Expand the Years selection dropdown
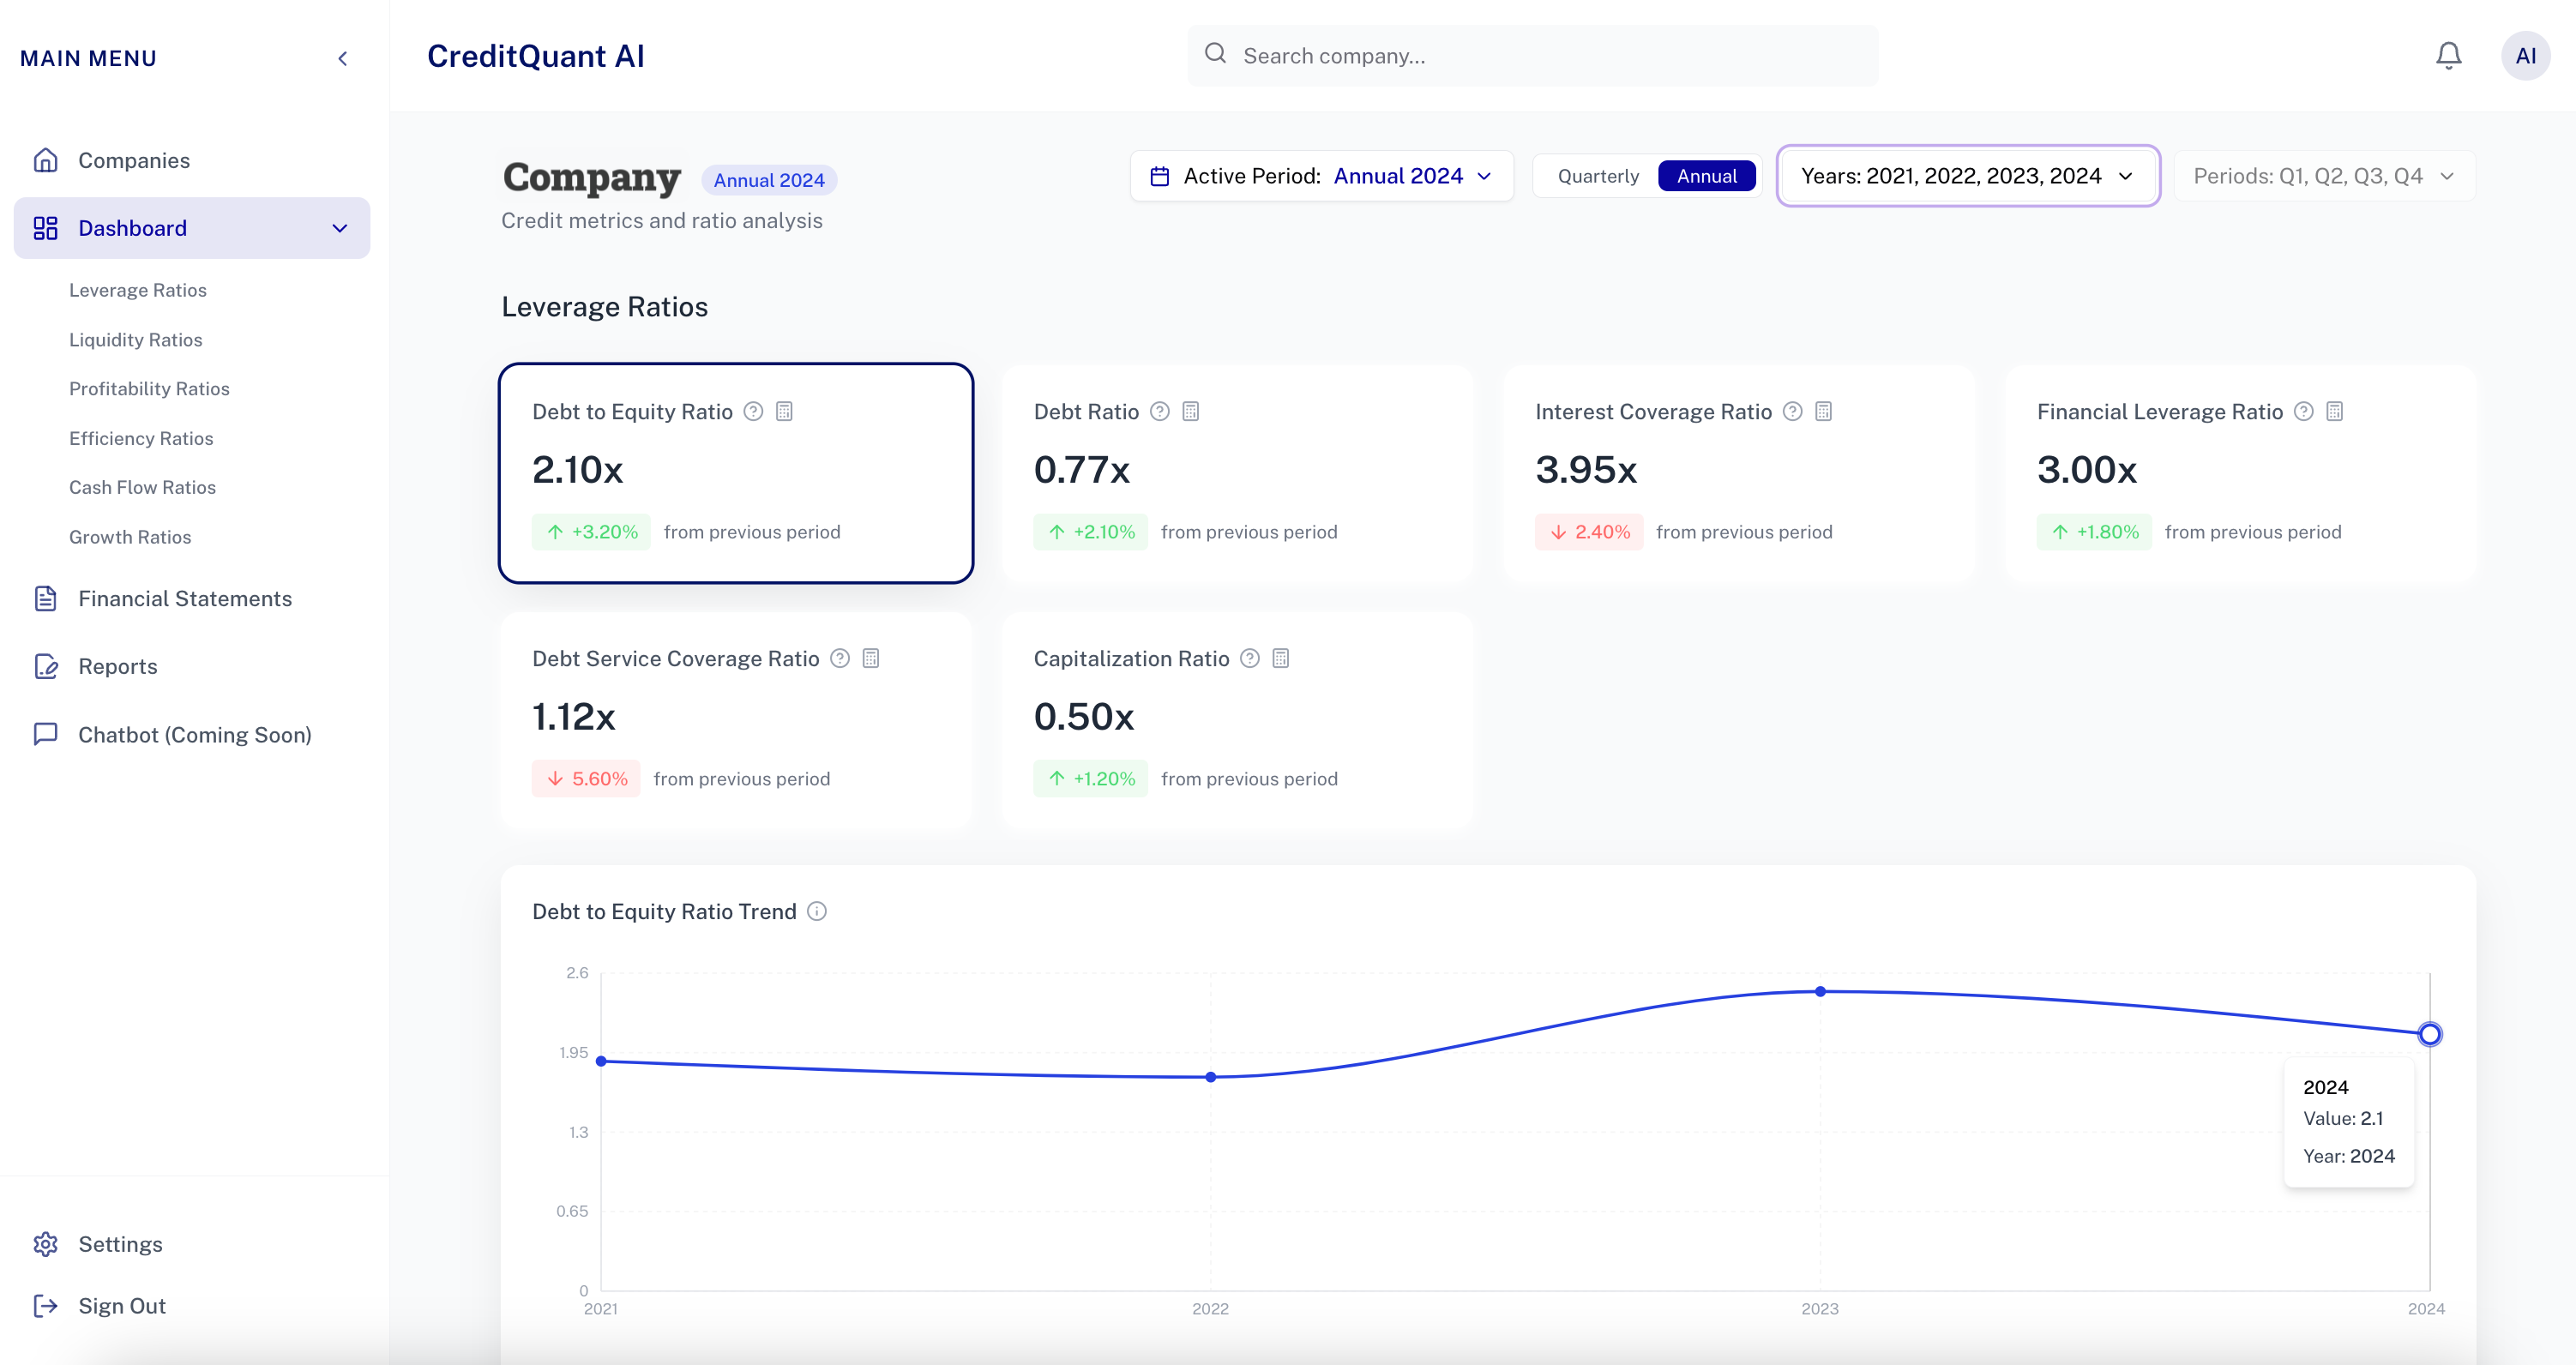 pos(1966,176)
